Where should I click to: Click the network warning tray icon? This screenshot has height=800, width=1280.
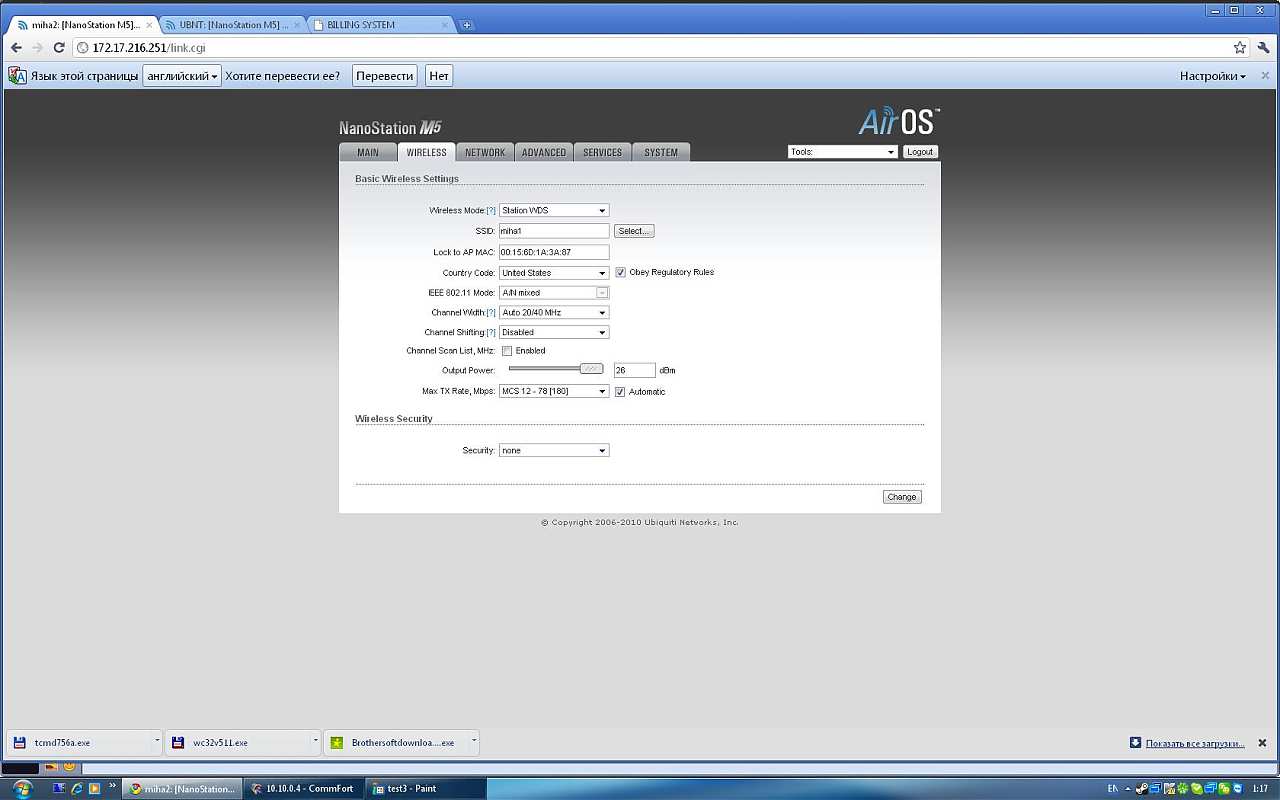tap(1169, 788)
